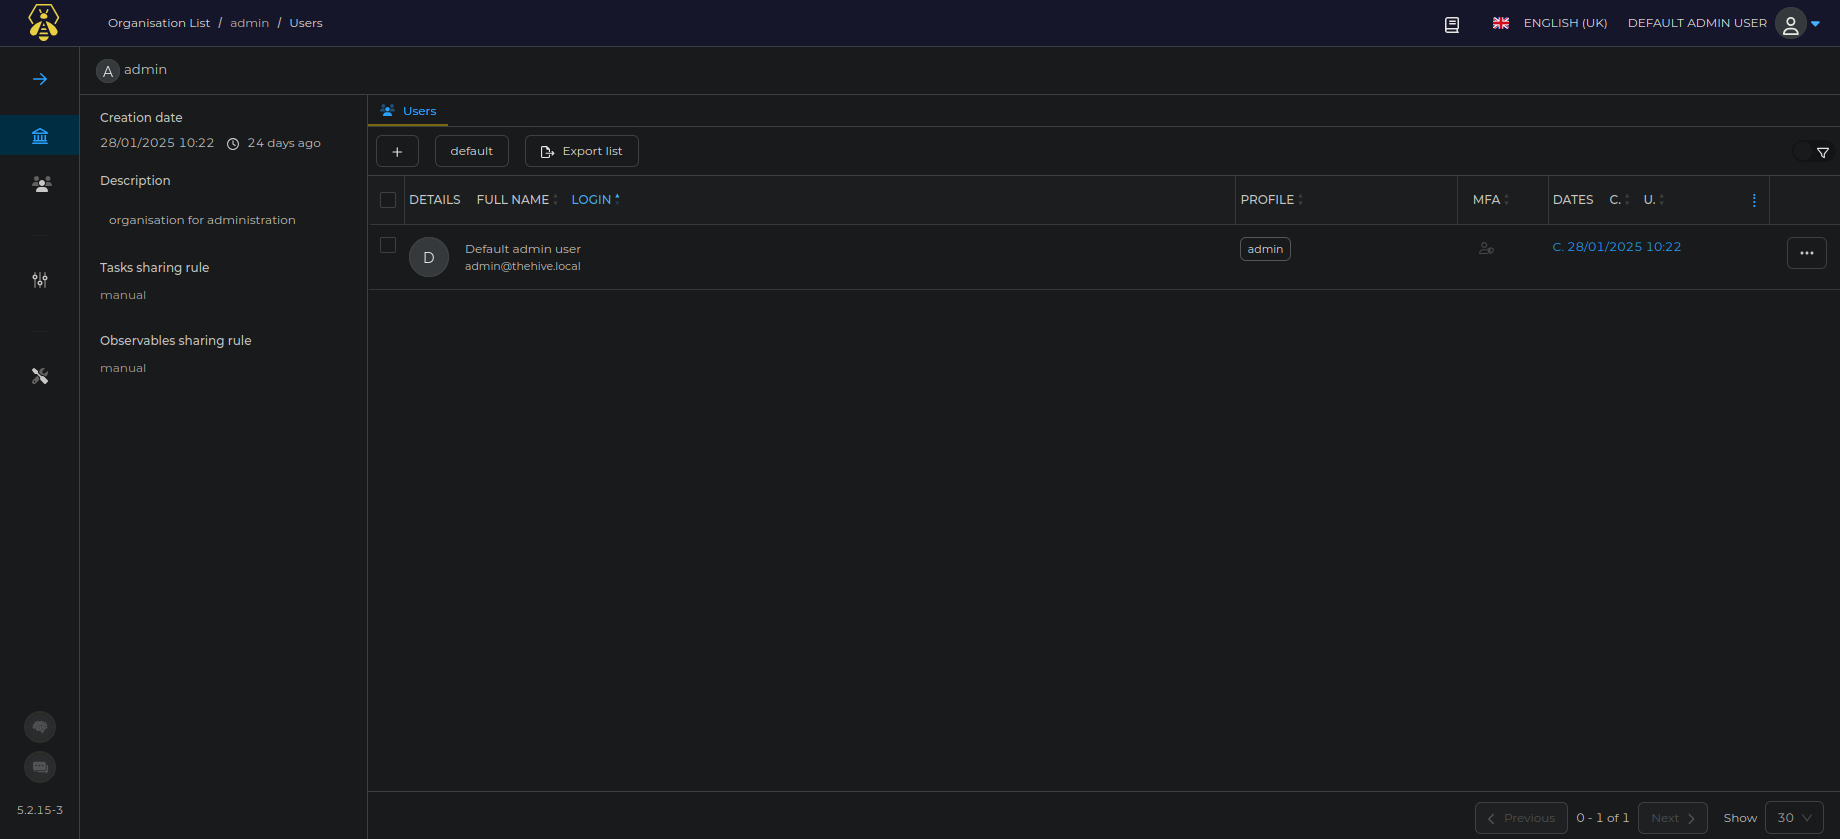Click the DATES column header

point(1573,200)
